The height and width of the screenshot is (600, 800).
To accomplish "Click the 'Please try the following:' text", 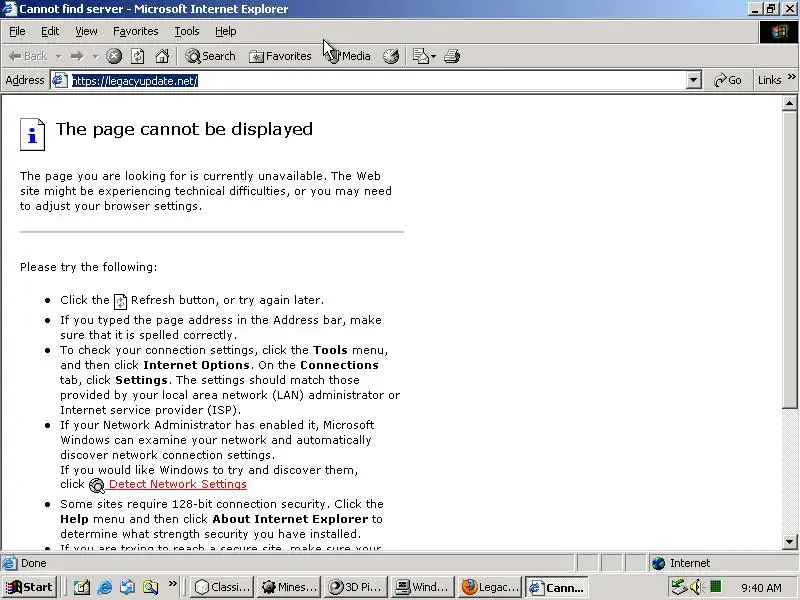I will tap(89, 267).
